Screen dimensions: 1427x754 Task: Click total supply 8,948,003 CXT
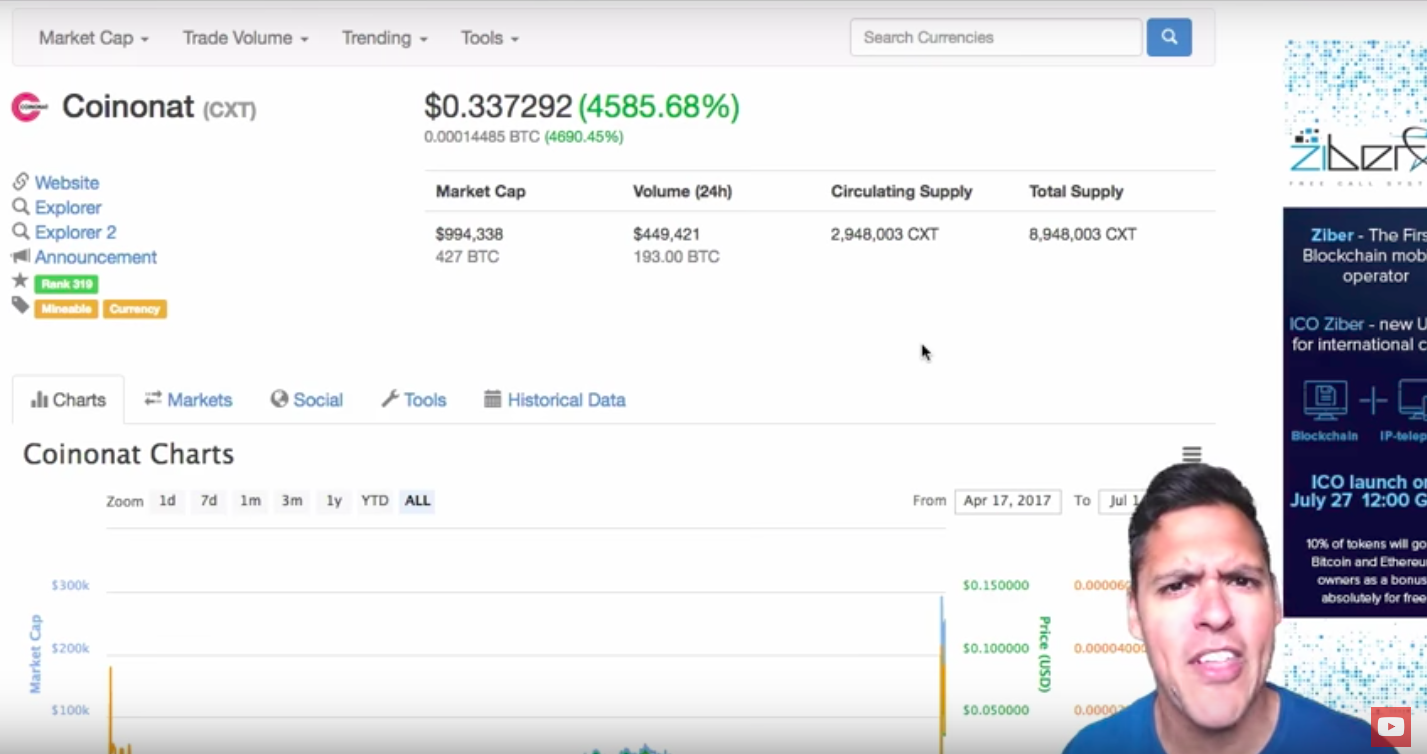click(x=1083, y=234)
